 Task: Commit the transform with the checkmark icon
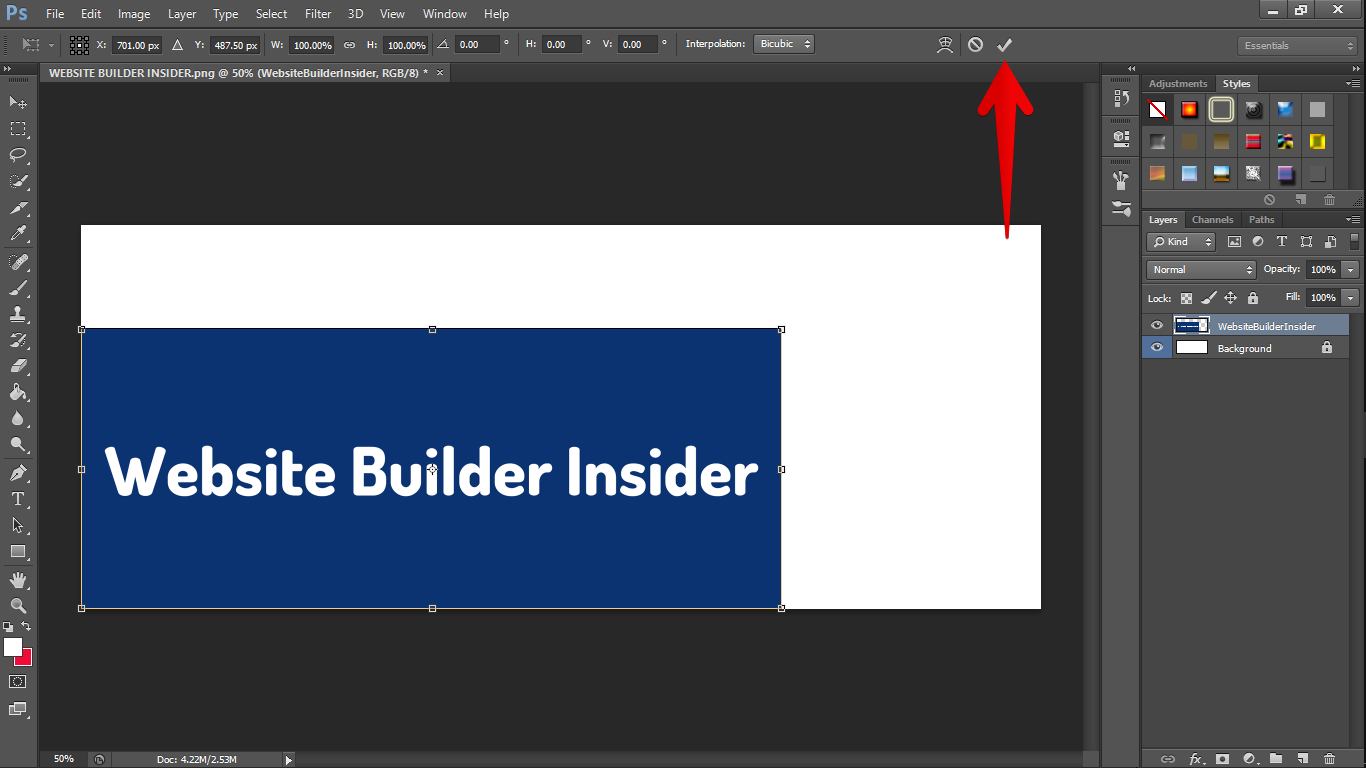tap(1005, 45)
